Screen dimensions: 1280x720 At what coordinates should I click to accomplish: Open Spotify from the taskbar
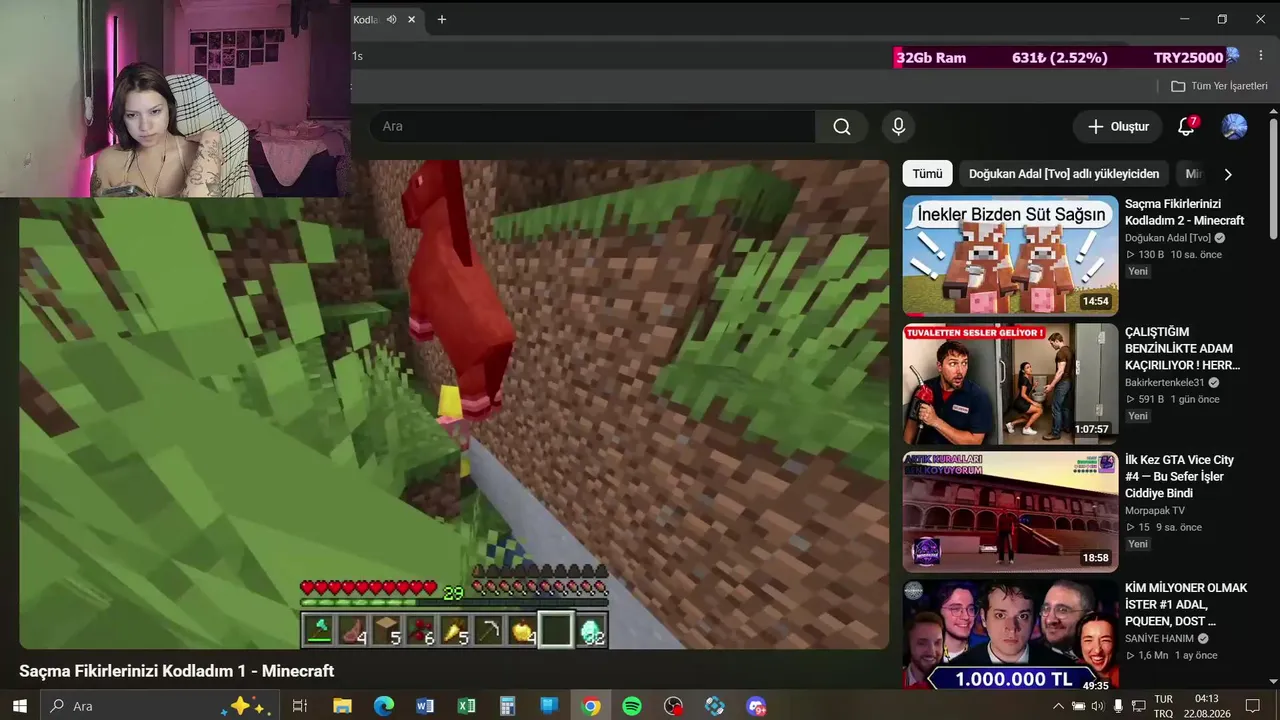coord(632,706)
